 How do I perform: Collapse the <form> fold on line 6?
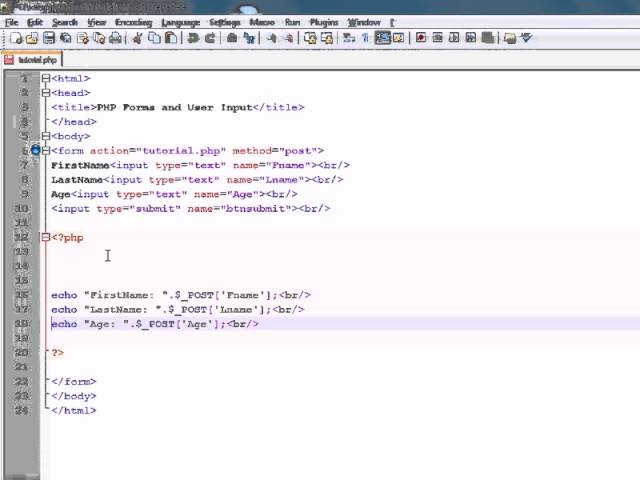click(x=46, y=151)
